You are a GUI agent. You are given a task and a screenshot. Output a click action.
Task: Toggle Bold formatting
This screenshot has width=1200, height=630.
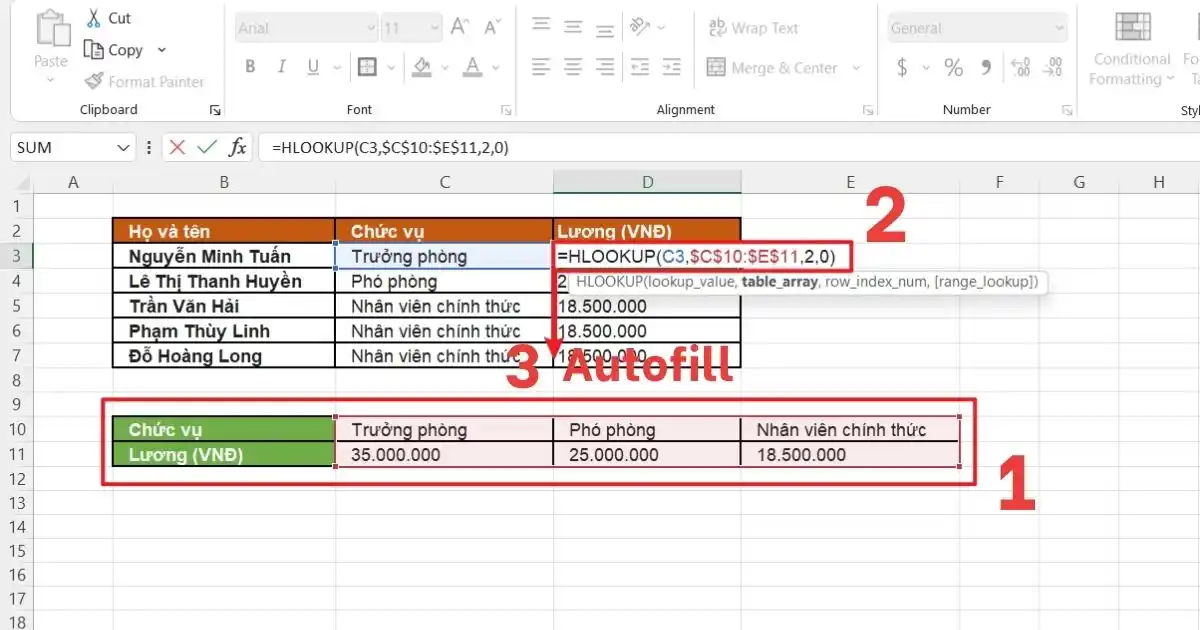250,67
